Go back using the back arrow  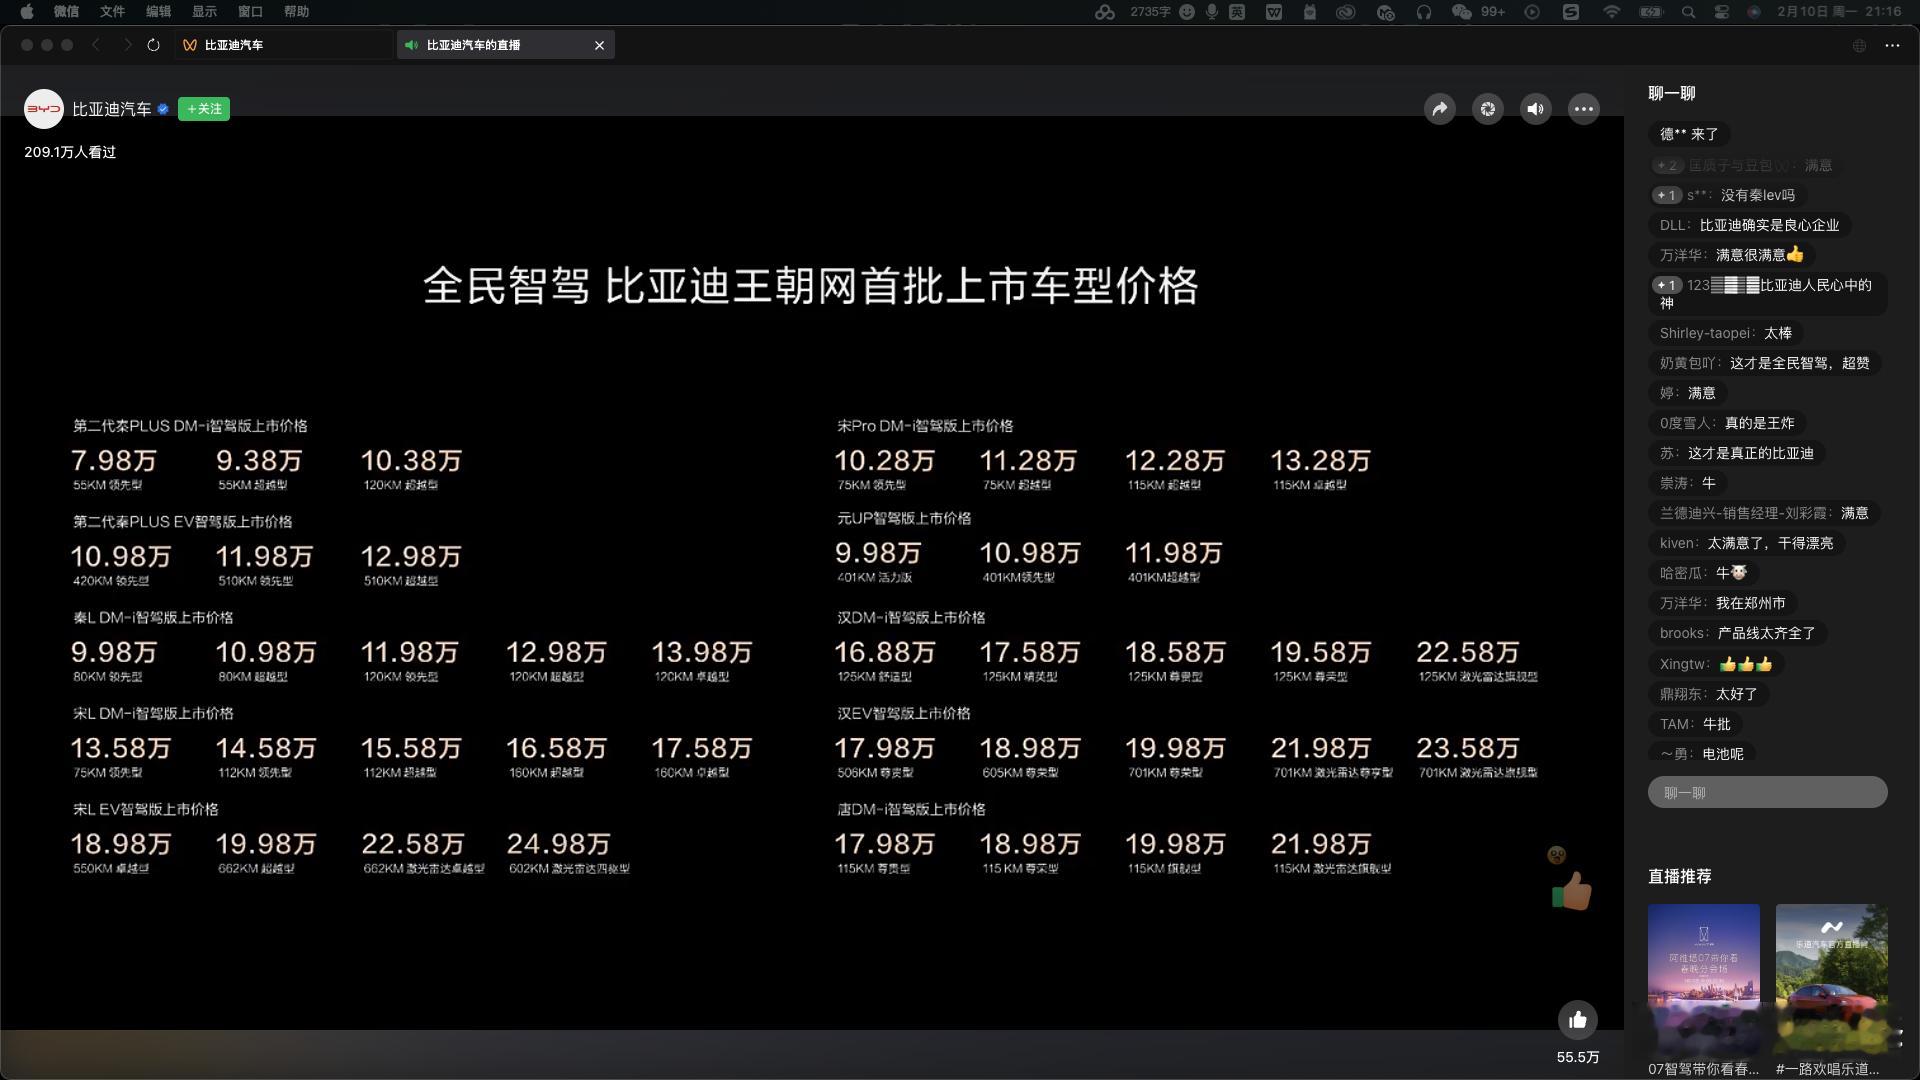coord(96,45)
